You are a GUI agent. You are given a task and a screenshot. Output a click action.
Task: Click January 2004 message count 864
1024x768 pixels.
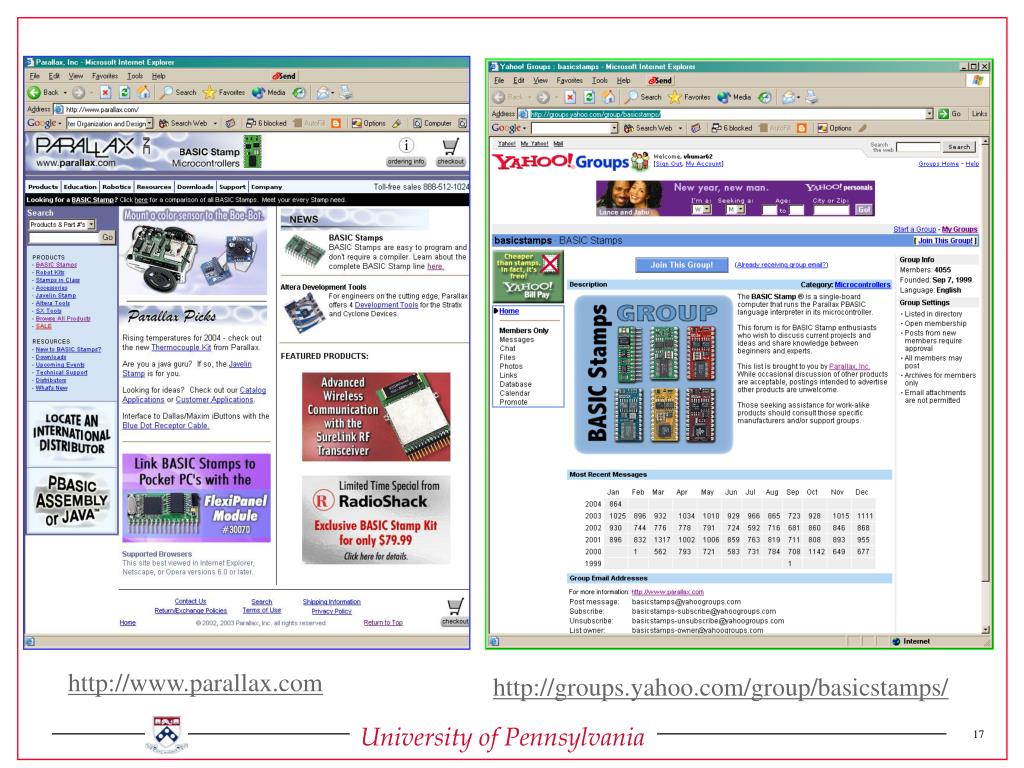coord(615,504)
